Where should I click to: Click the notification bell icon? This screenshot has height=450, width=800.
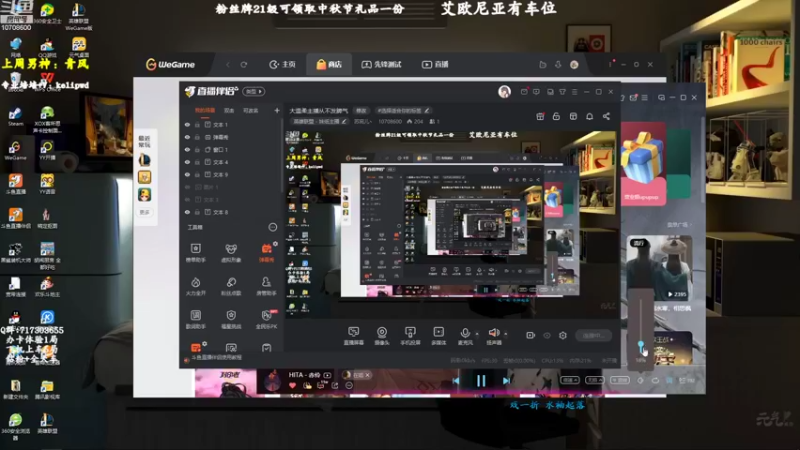(x=589, y=116)
